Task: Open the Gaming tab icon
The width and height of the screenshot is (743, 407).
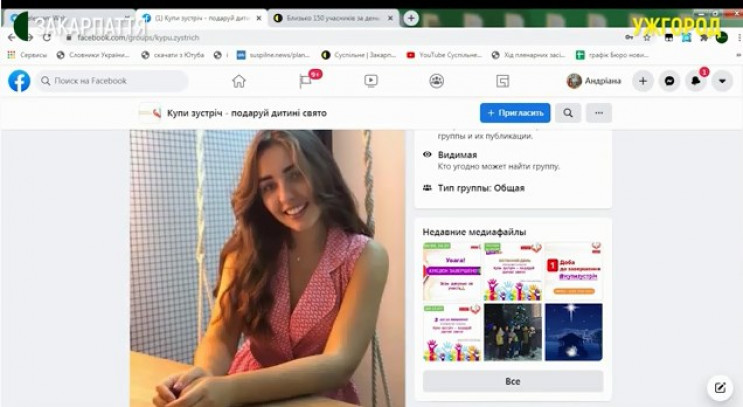Action: pos(503,81)
